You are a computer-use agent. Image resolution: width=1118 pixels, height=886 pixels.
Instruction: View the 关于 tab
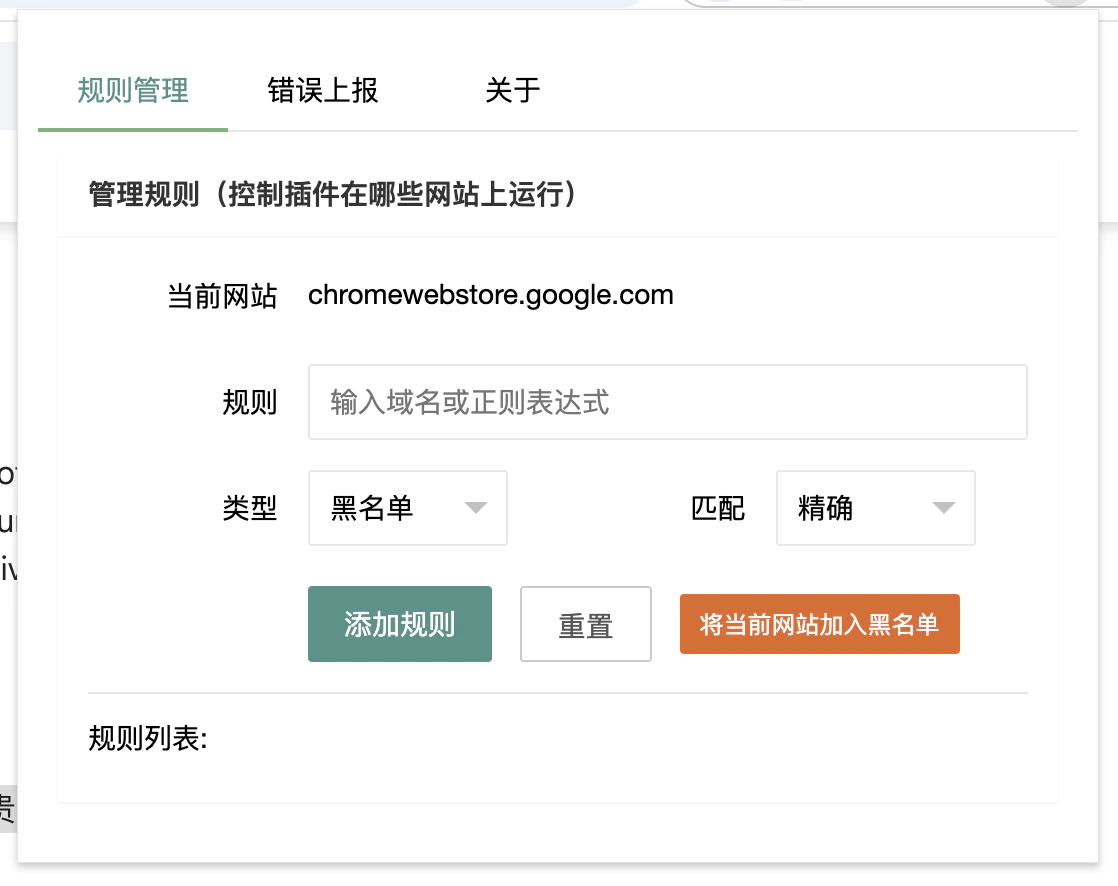click(x=513, y=90)
